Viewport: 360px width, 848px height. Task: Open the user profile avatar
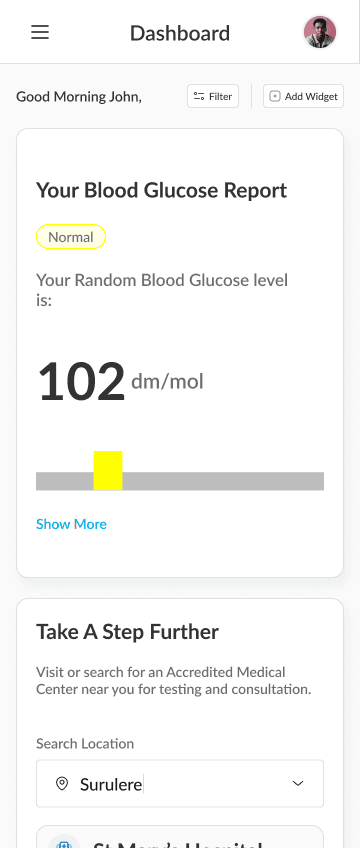click(319, 32)
